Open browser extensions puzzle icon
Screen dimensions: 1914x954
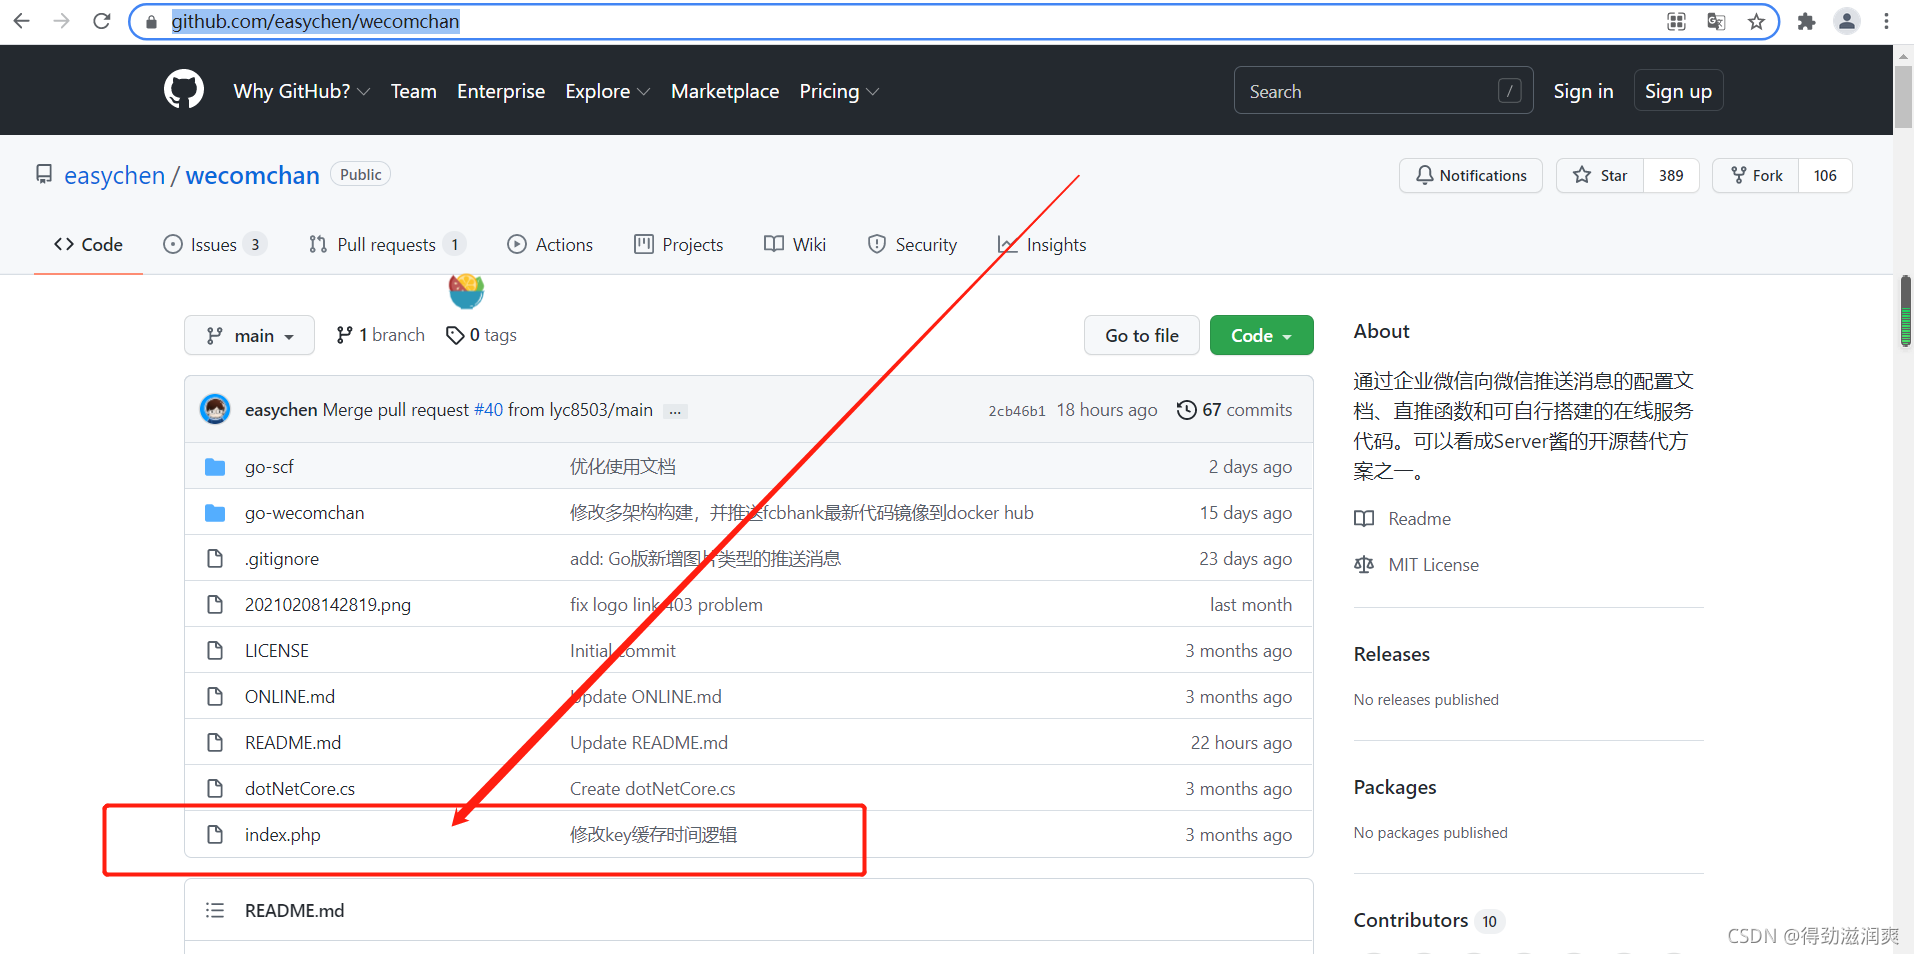tap(1806, 21)
